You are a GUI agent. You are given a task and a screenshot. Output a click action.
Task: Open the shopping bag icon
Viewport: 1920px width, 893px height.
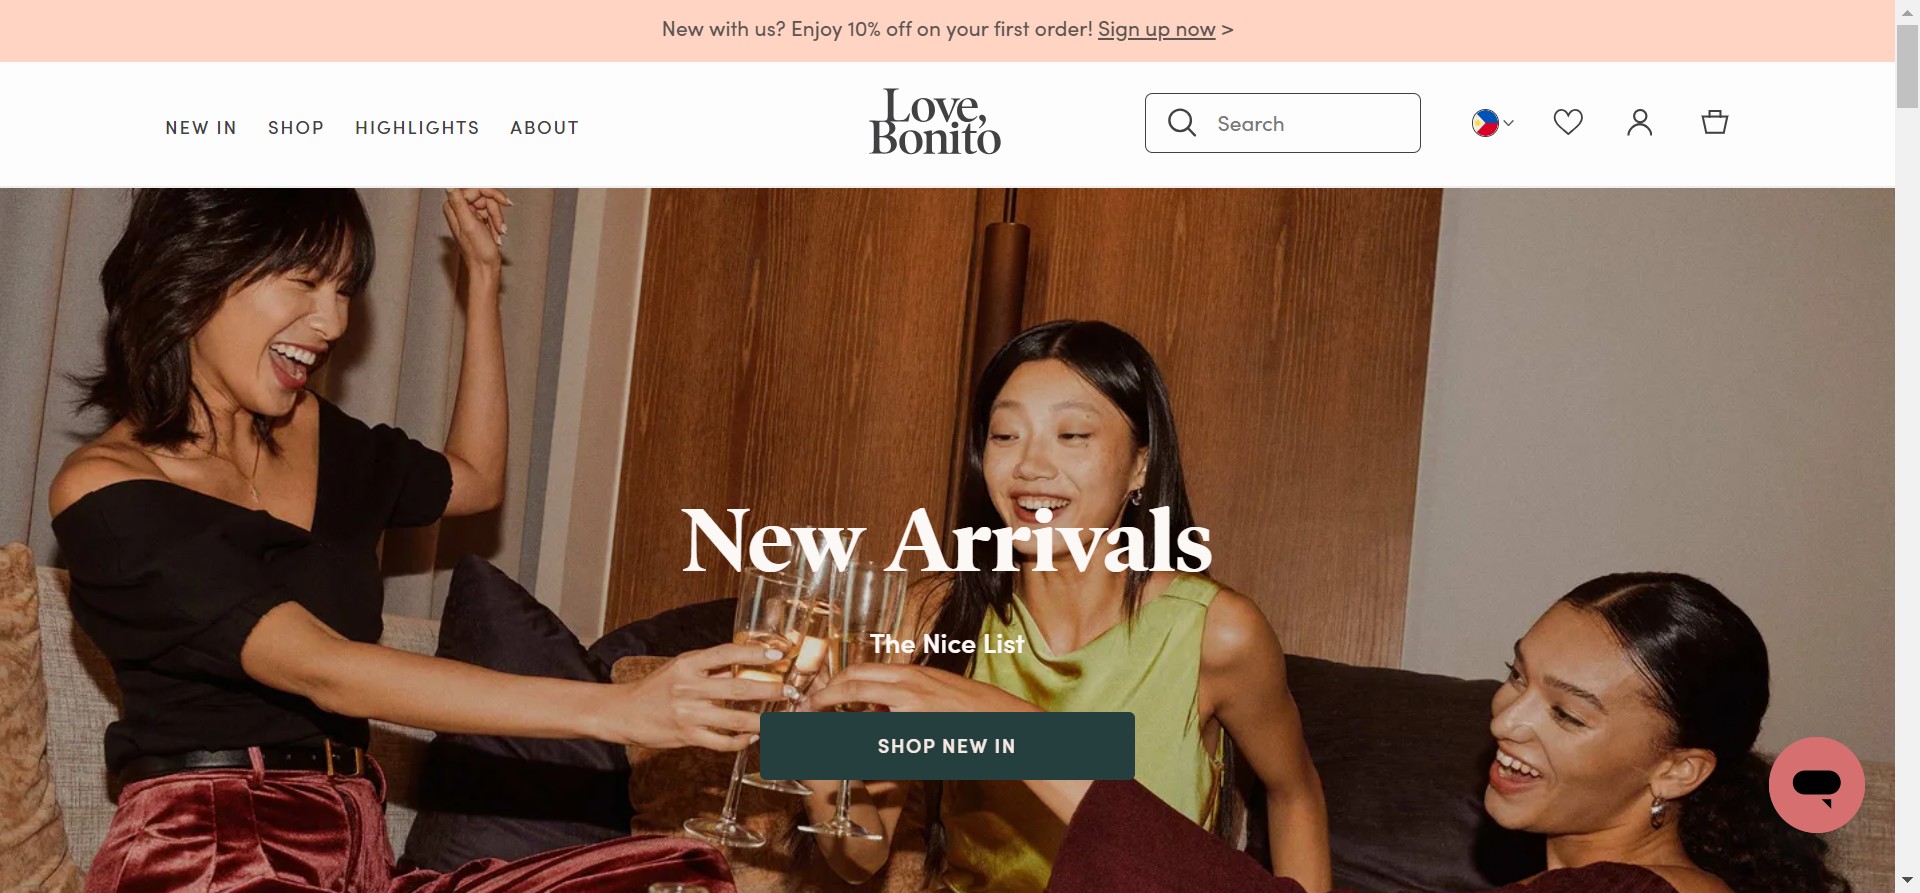(1715, 122)
